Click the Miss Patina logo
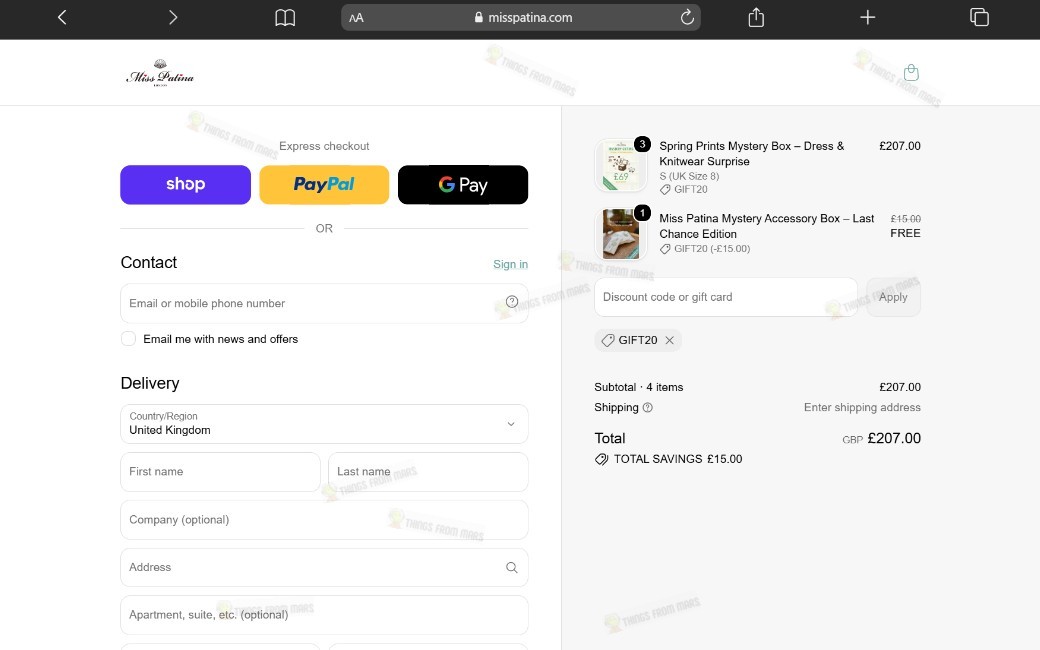Viewport: 1040px width, 650px height. click(x=160, y=73)
